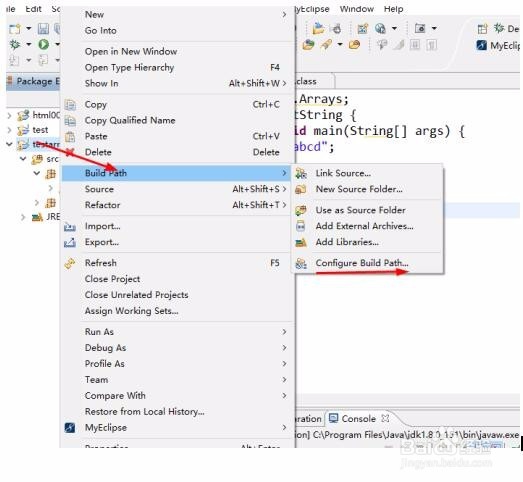This screenshot has height=482, width=523.
Task: Click the Import icon in the context menu
Action: 70,226
